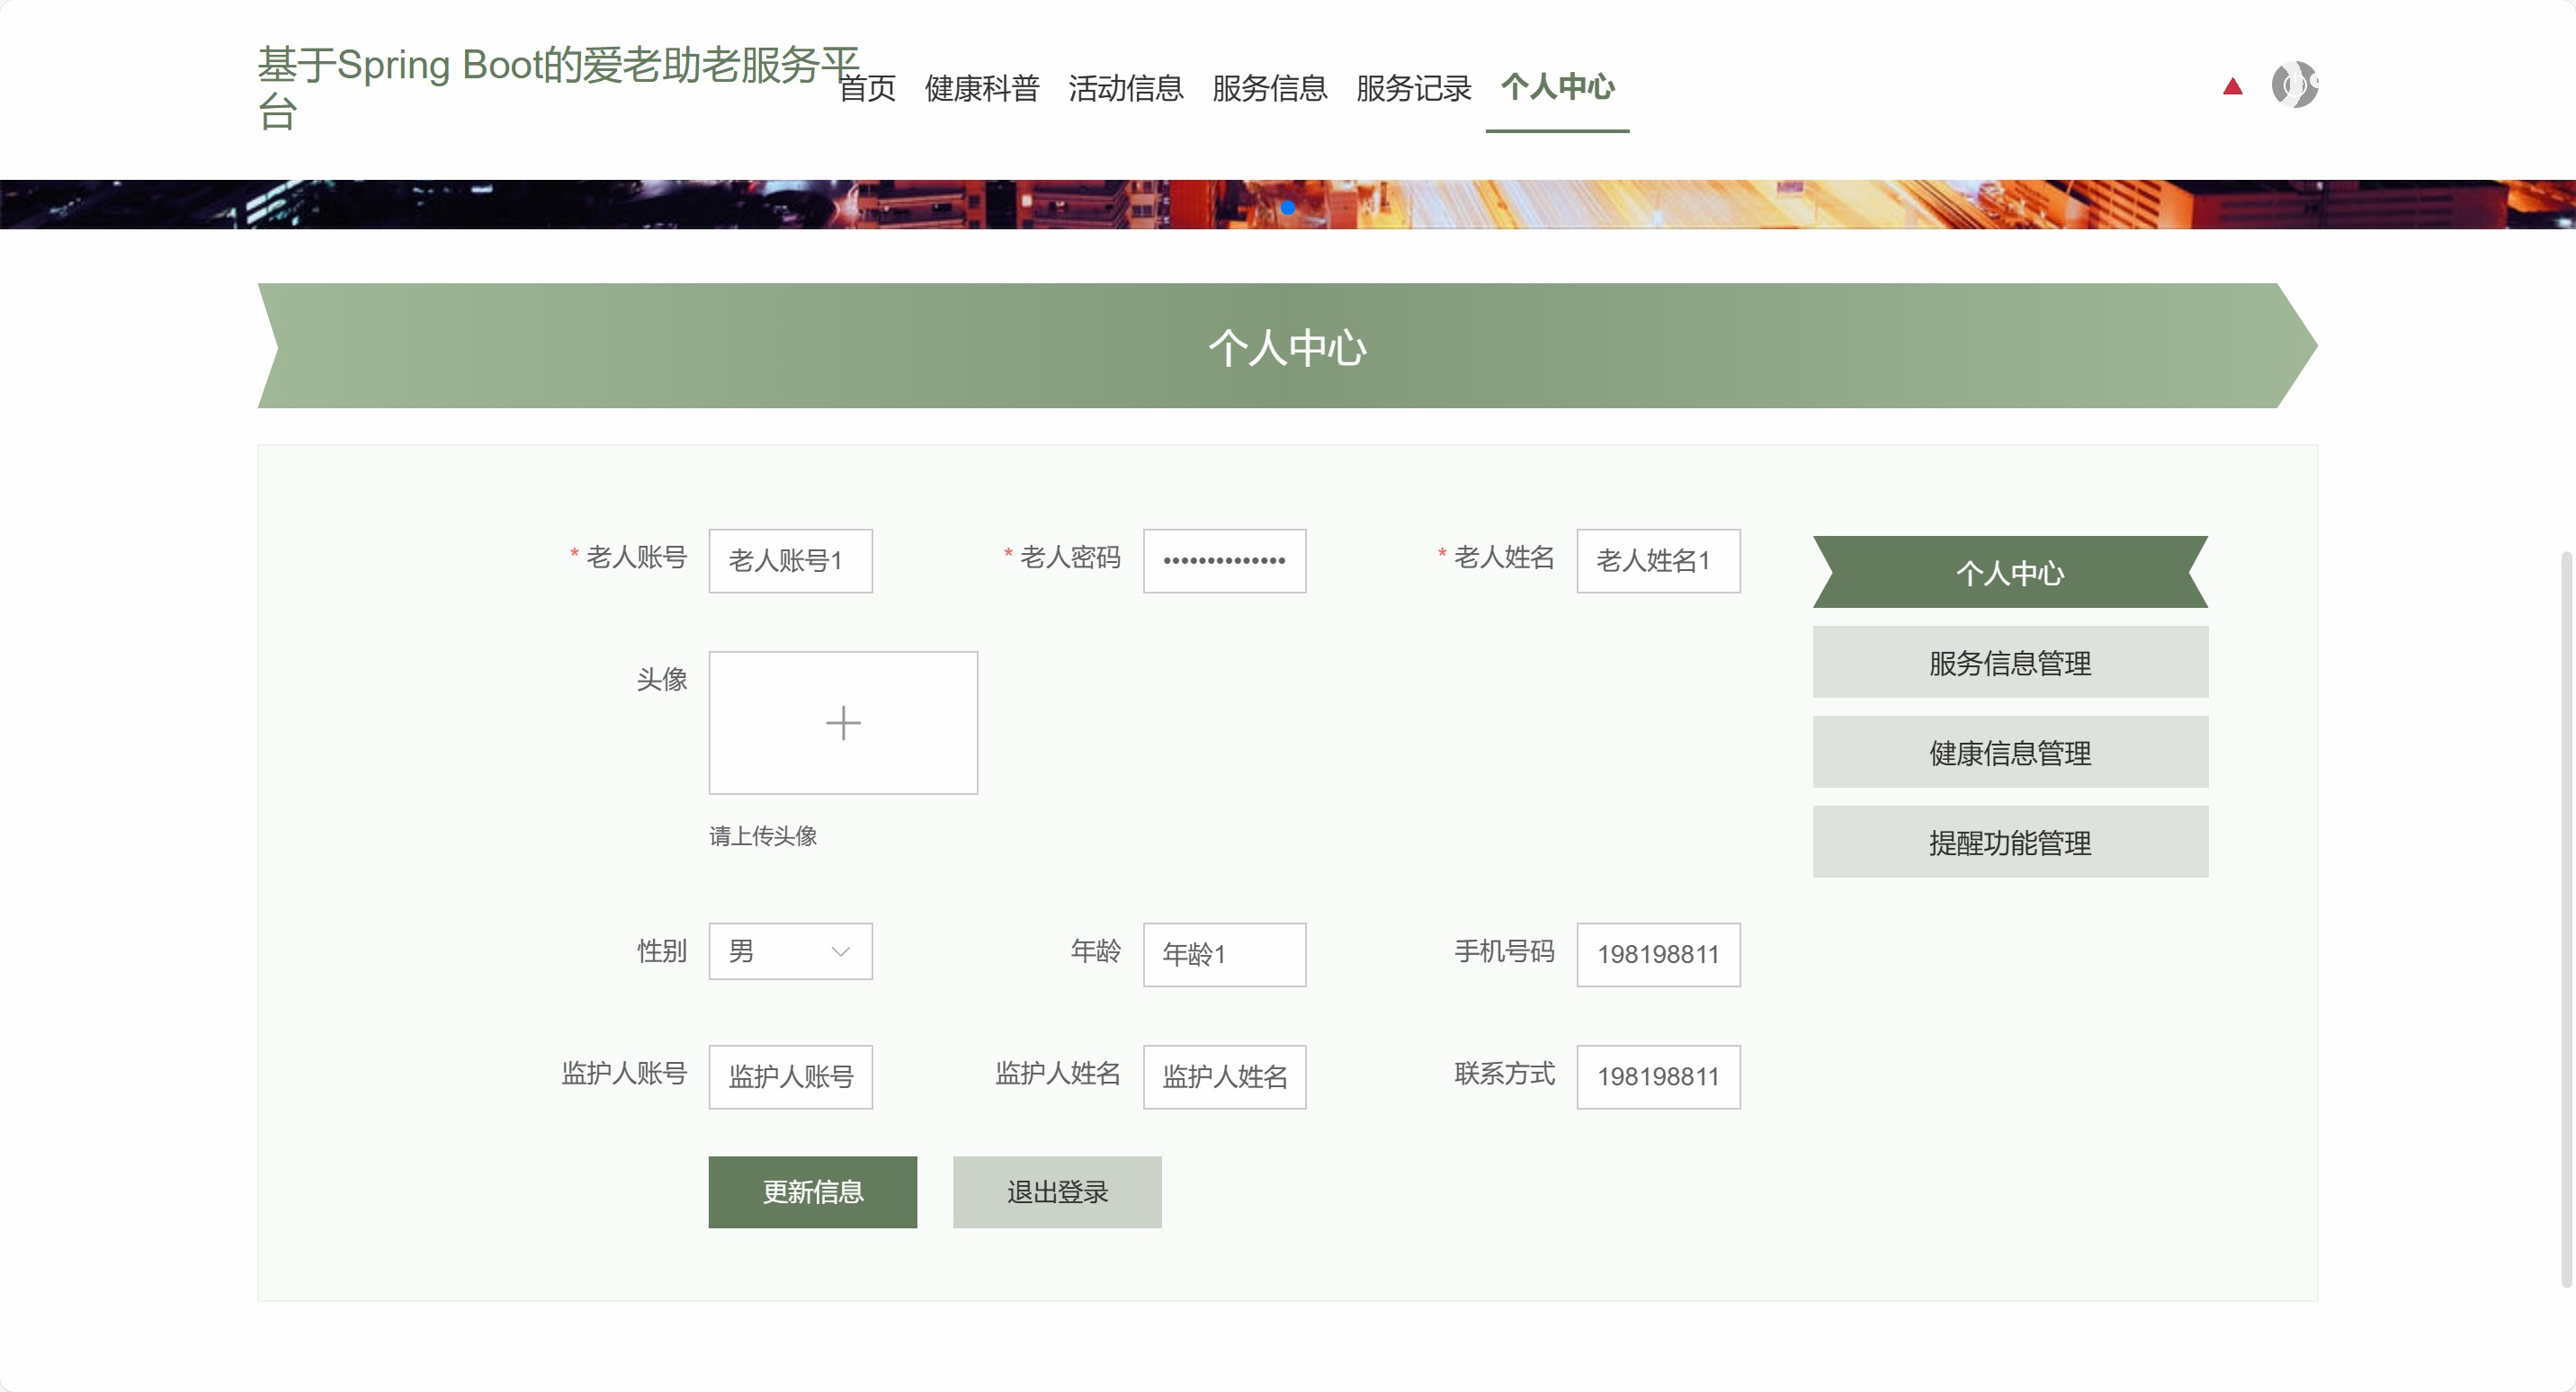
Task: Open the 性别 gender dropdown
Action: pyautogui.click(x=790, y=951)
